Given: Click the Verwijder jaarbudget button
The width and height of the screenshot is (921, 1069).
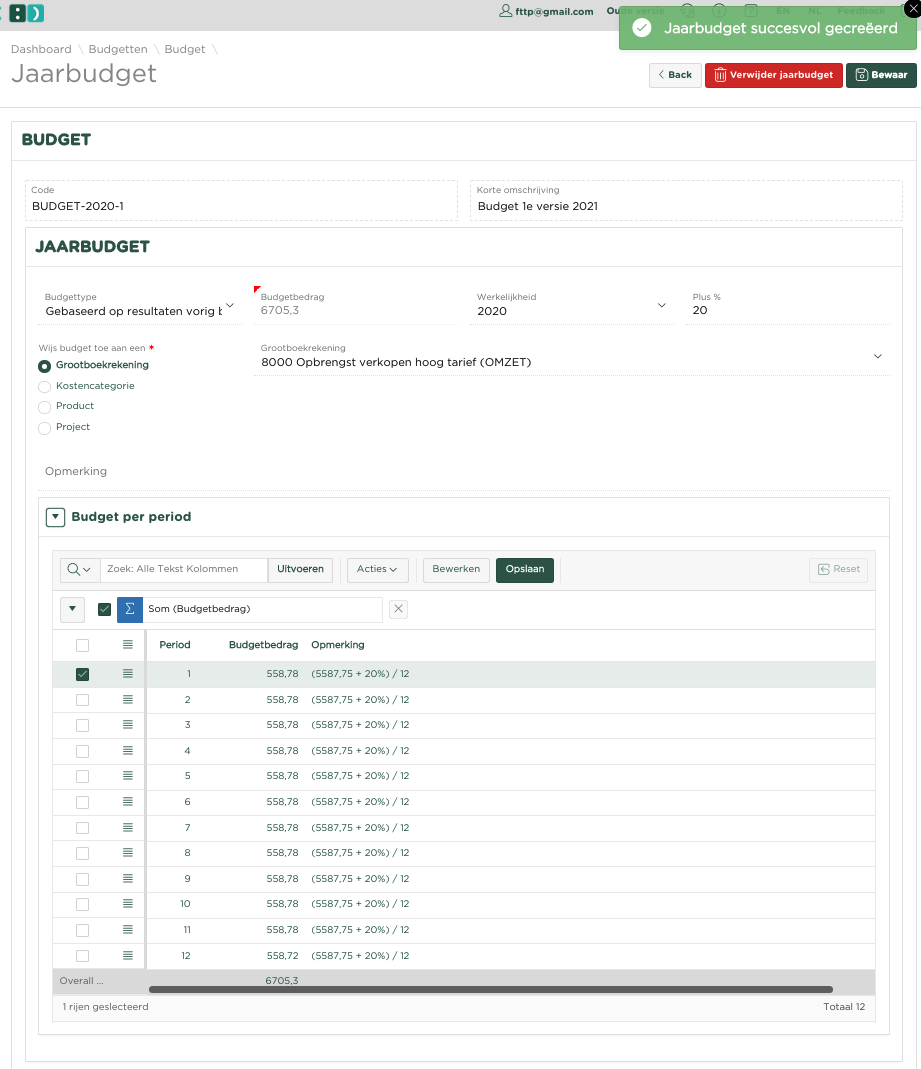Looking at the screenshot, I should [773, 75].
